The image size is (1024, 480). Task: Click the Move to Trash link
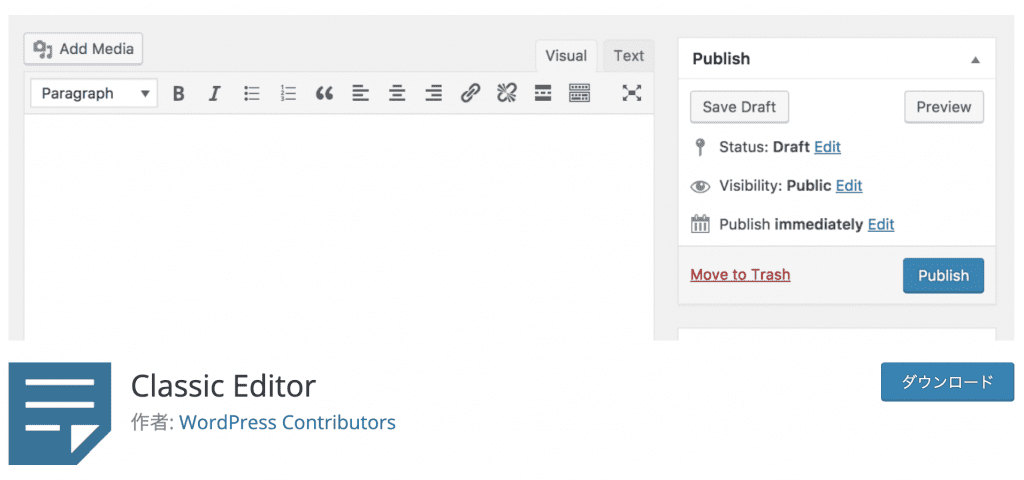740,275
